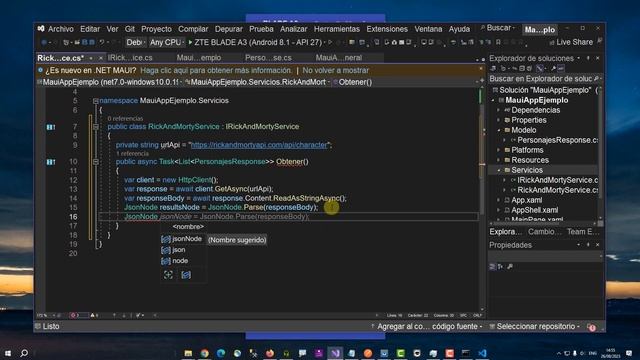Click Live Share button
The width and height of the screenshot is (640, 360).
(571, 42)
